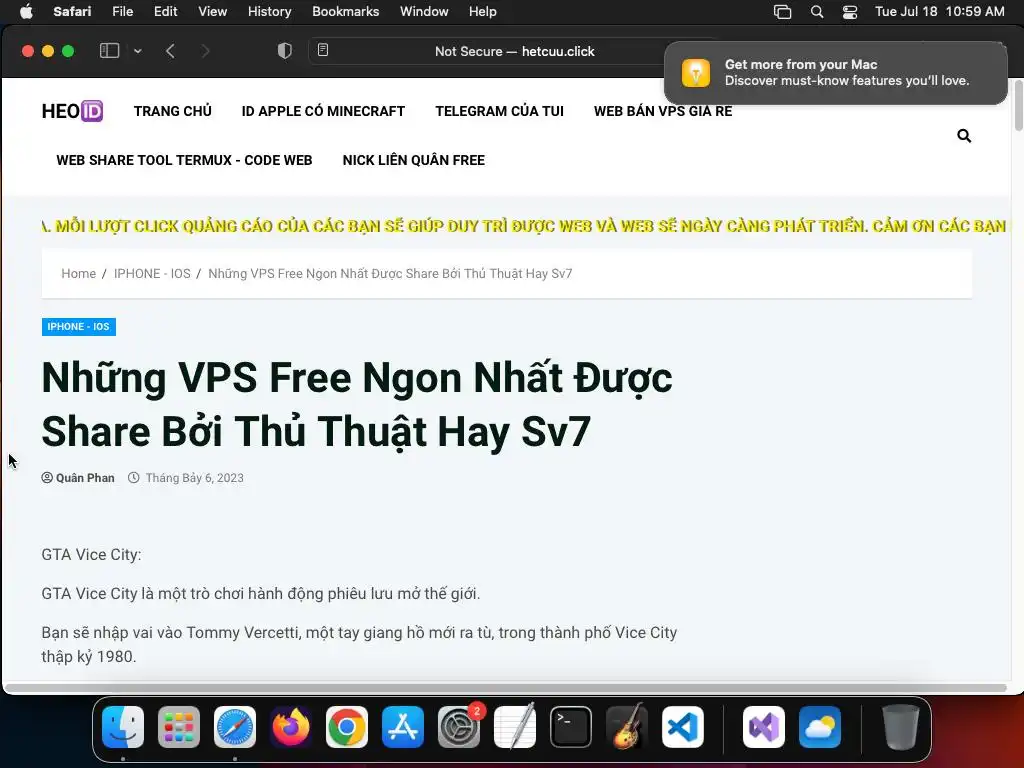Click the Stage Manager menu bar icon

782,12
